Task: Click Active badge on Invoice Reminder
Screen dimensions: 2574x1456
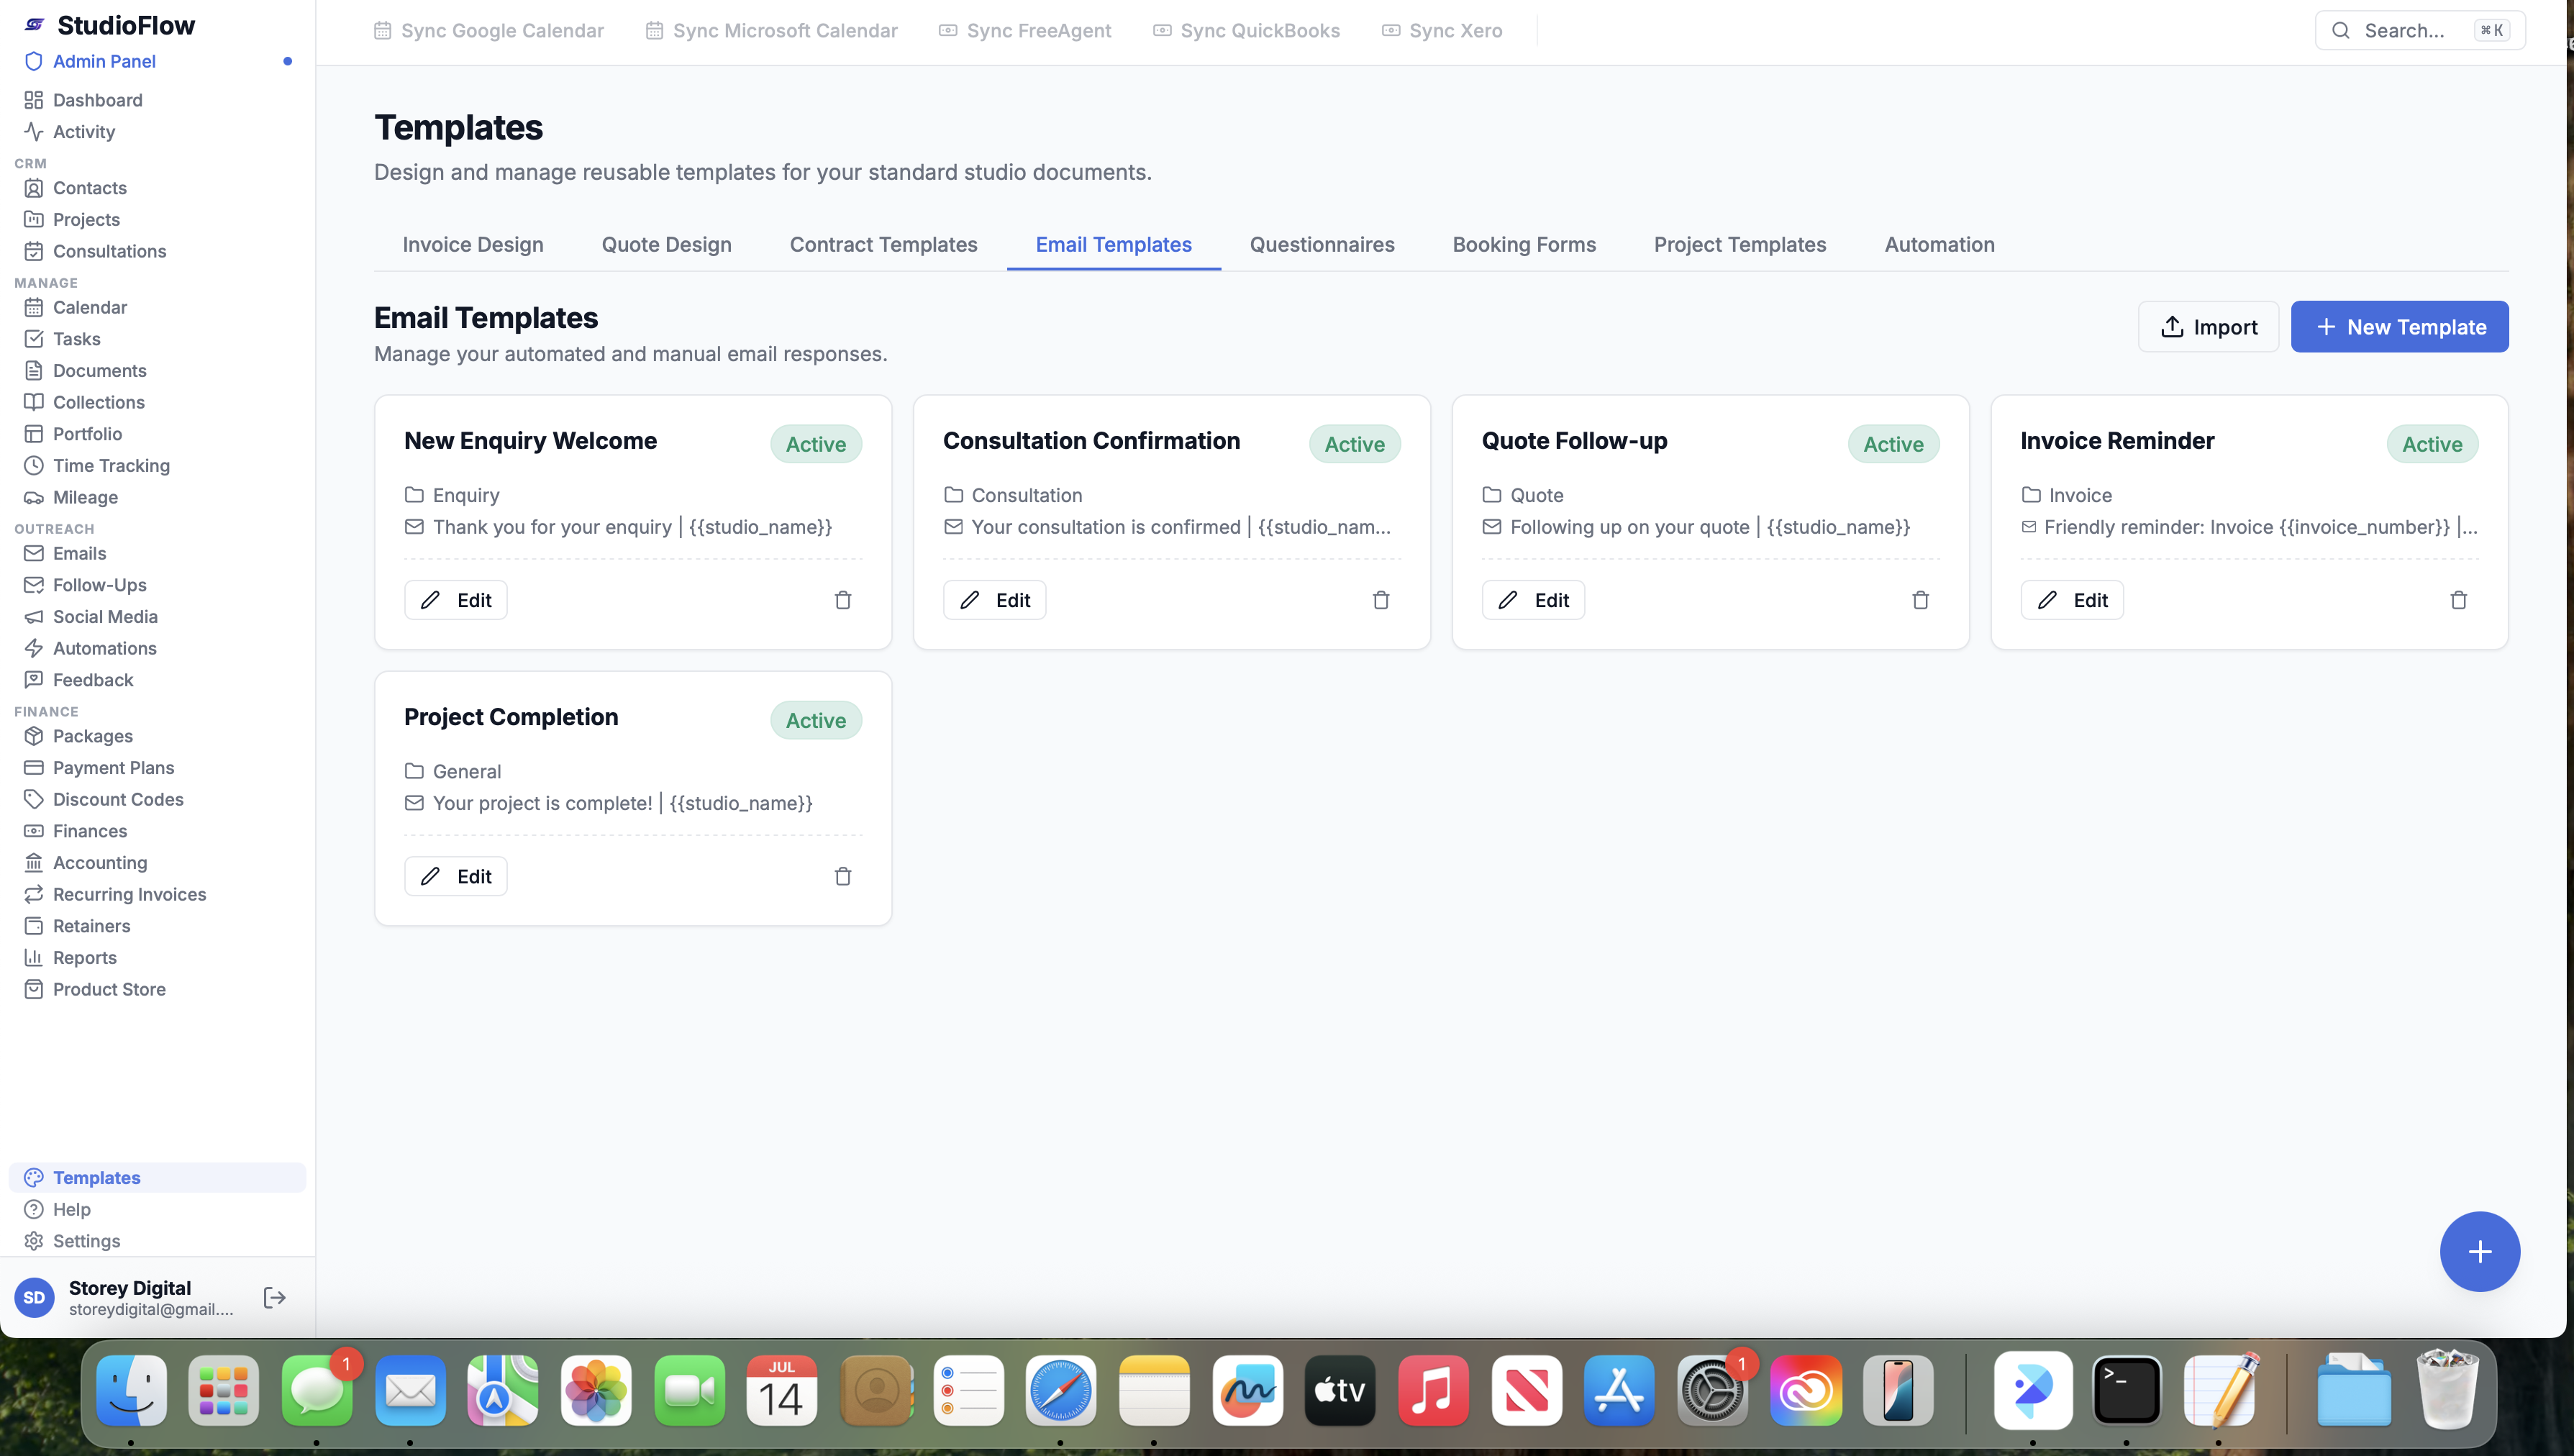Action: 2432,444
